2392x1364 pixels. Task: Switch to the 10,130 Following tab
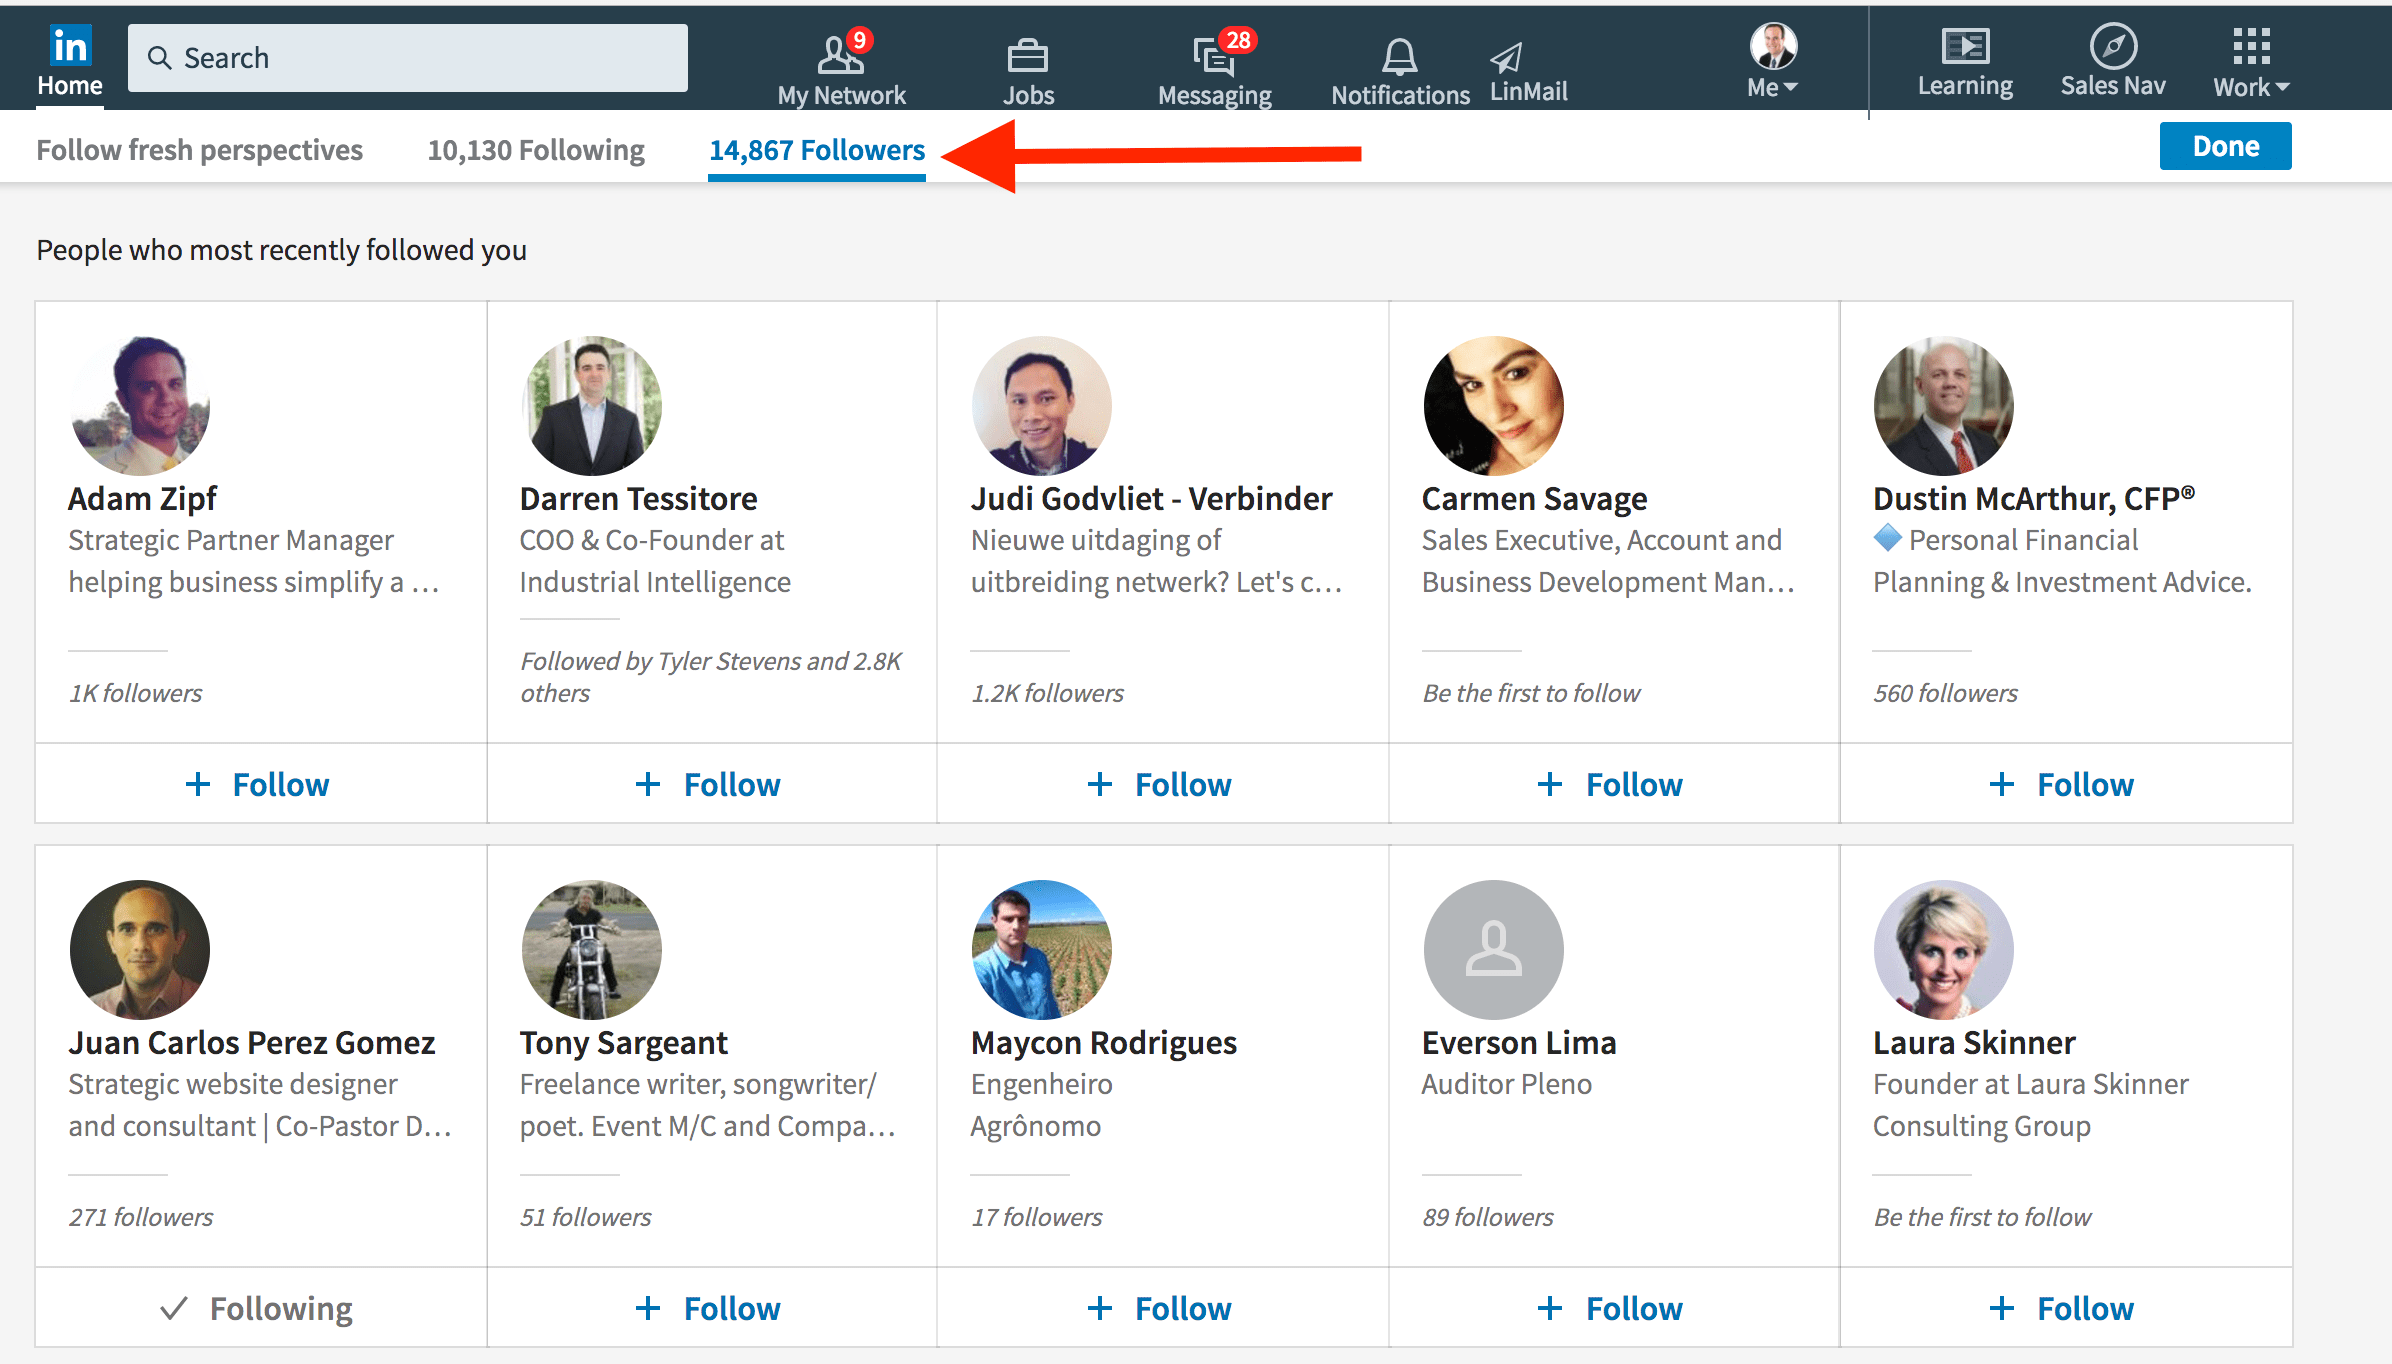[x=535, y=149]
